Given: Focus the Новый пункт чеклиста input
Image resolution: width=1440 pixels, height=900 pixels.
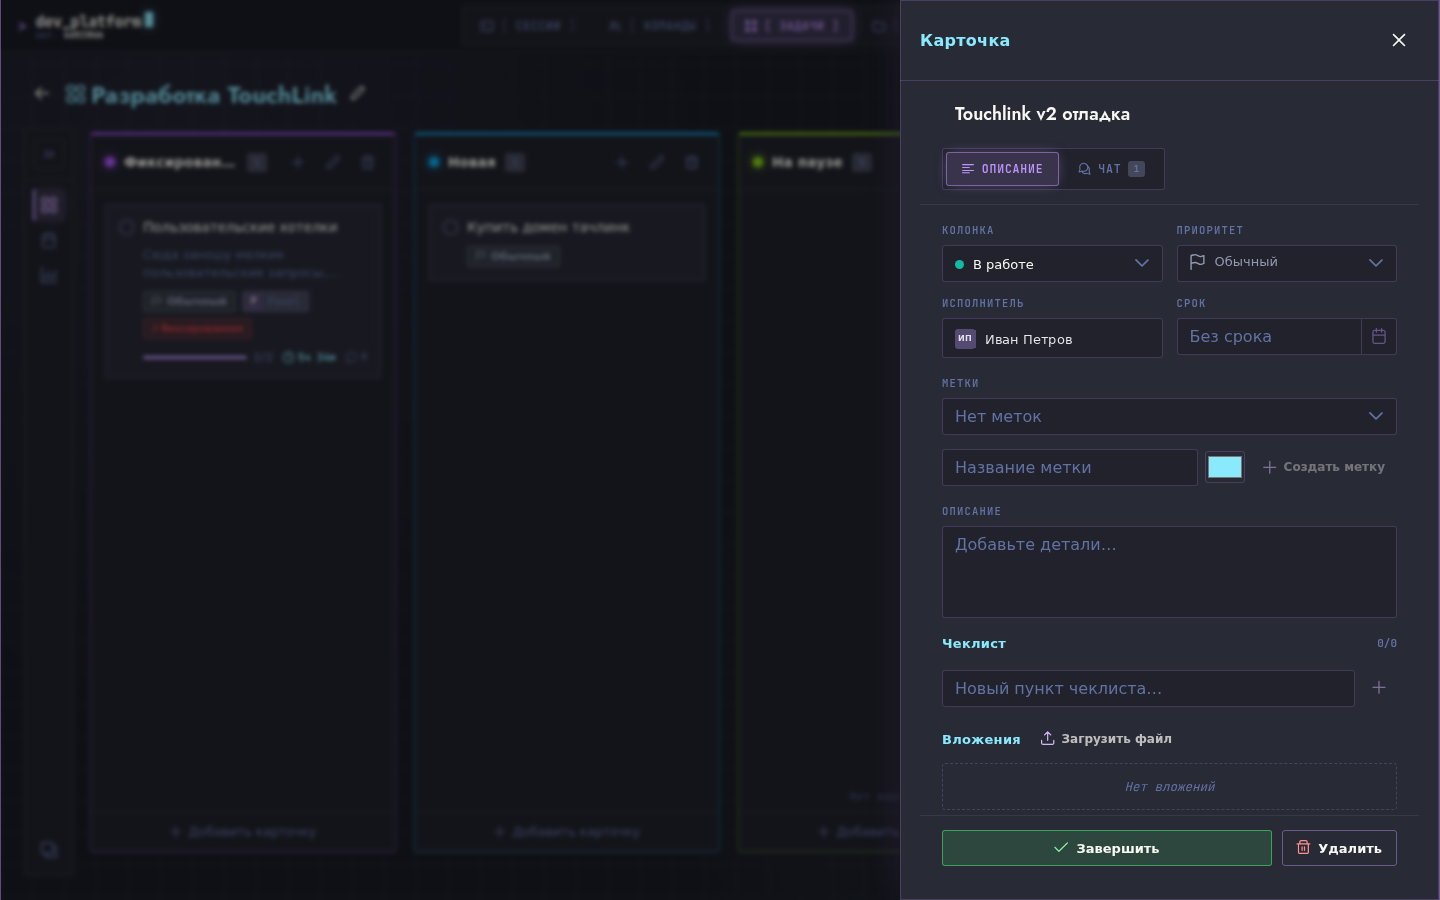Looking at the screenshot, I should (x=1148, y=688).
